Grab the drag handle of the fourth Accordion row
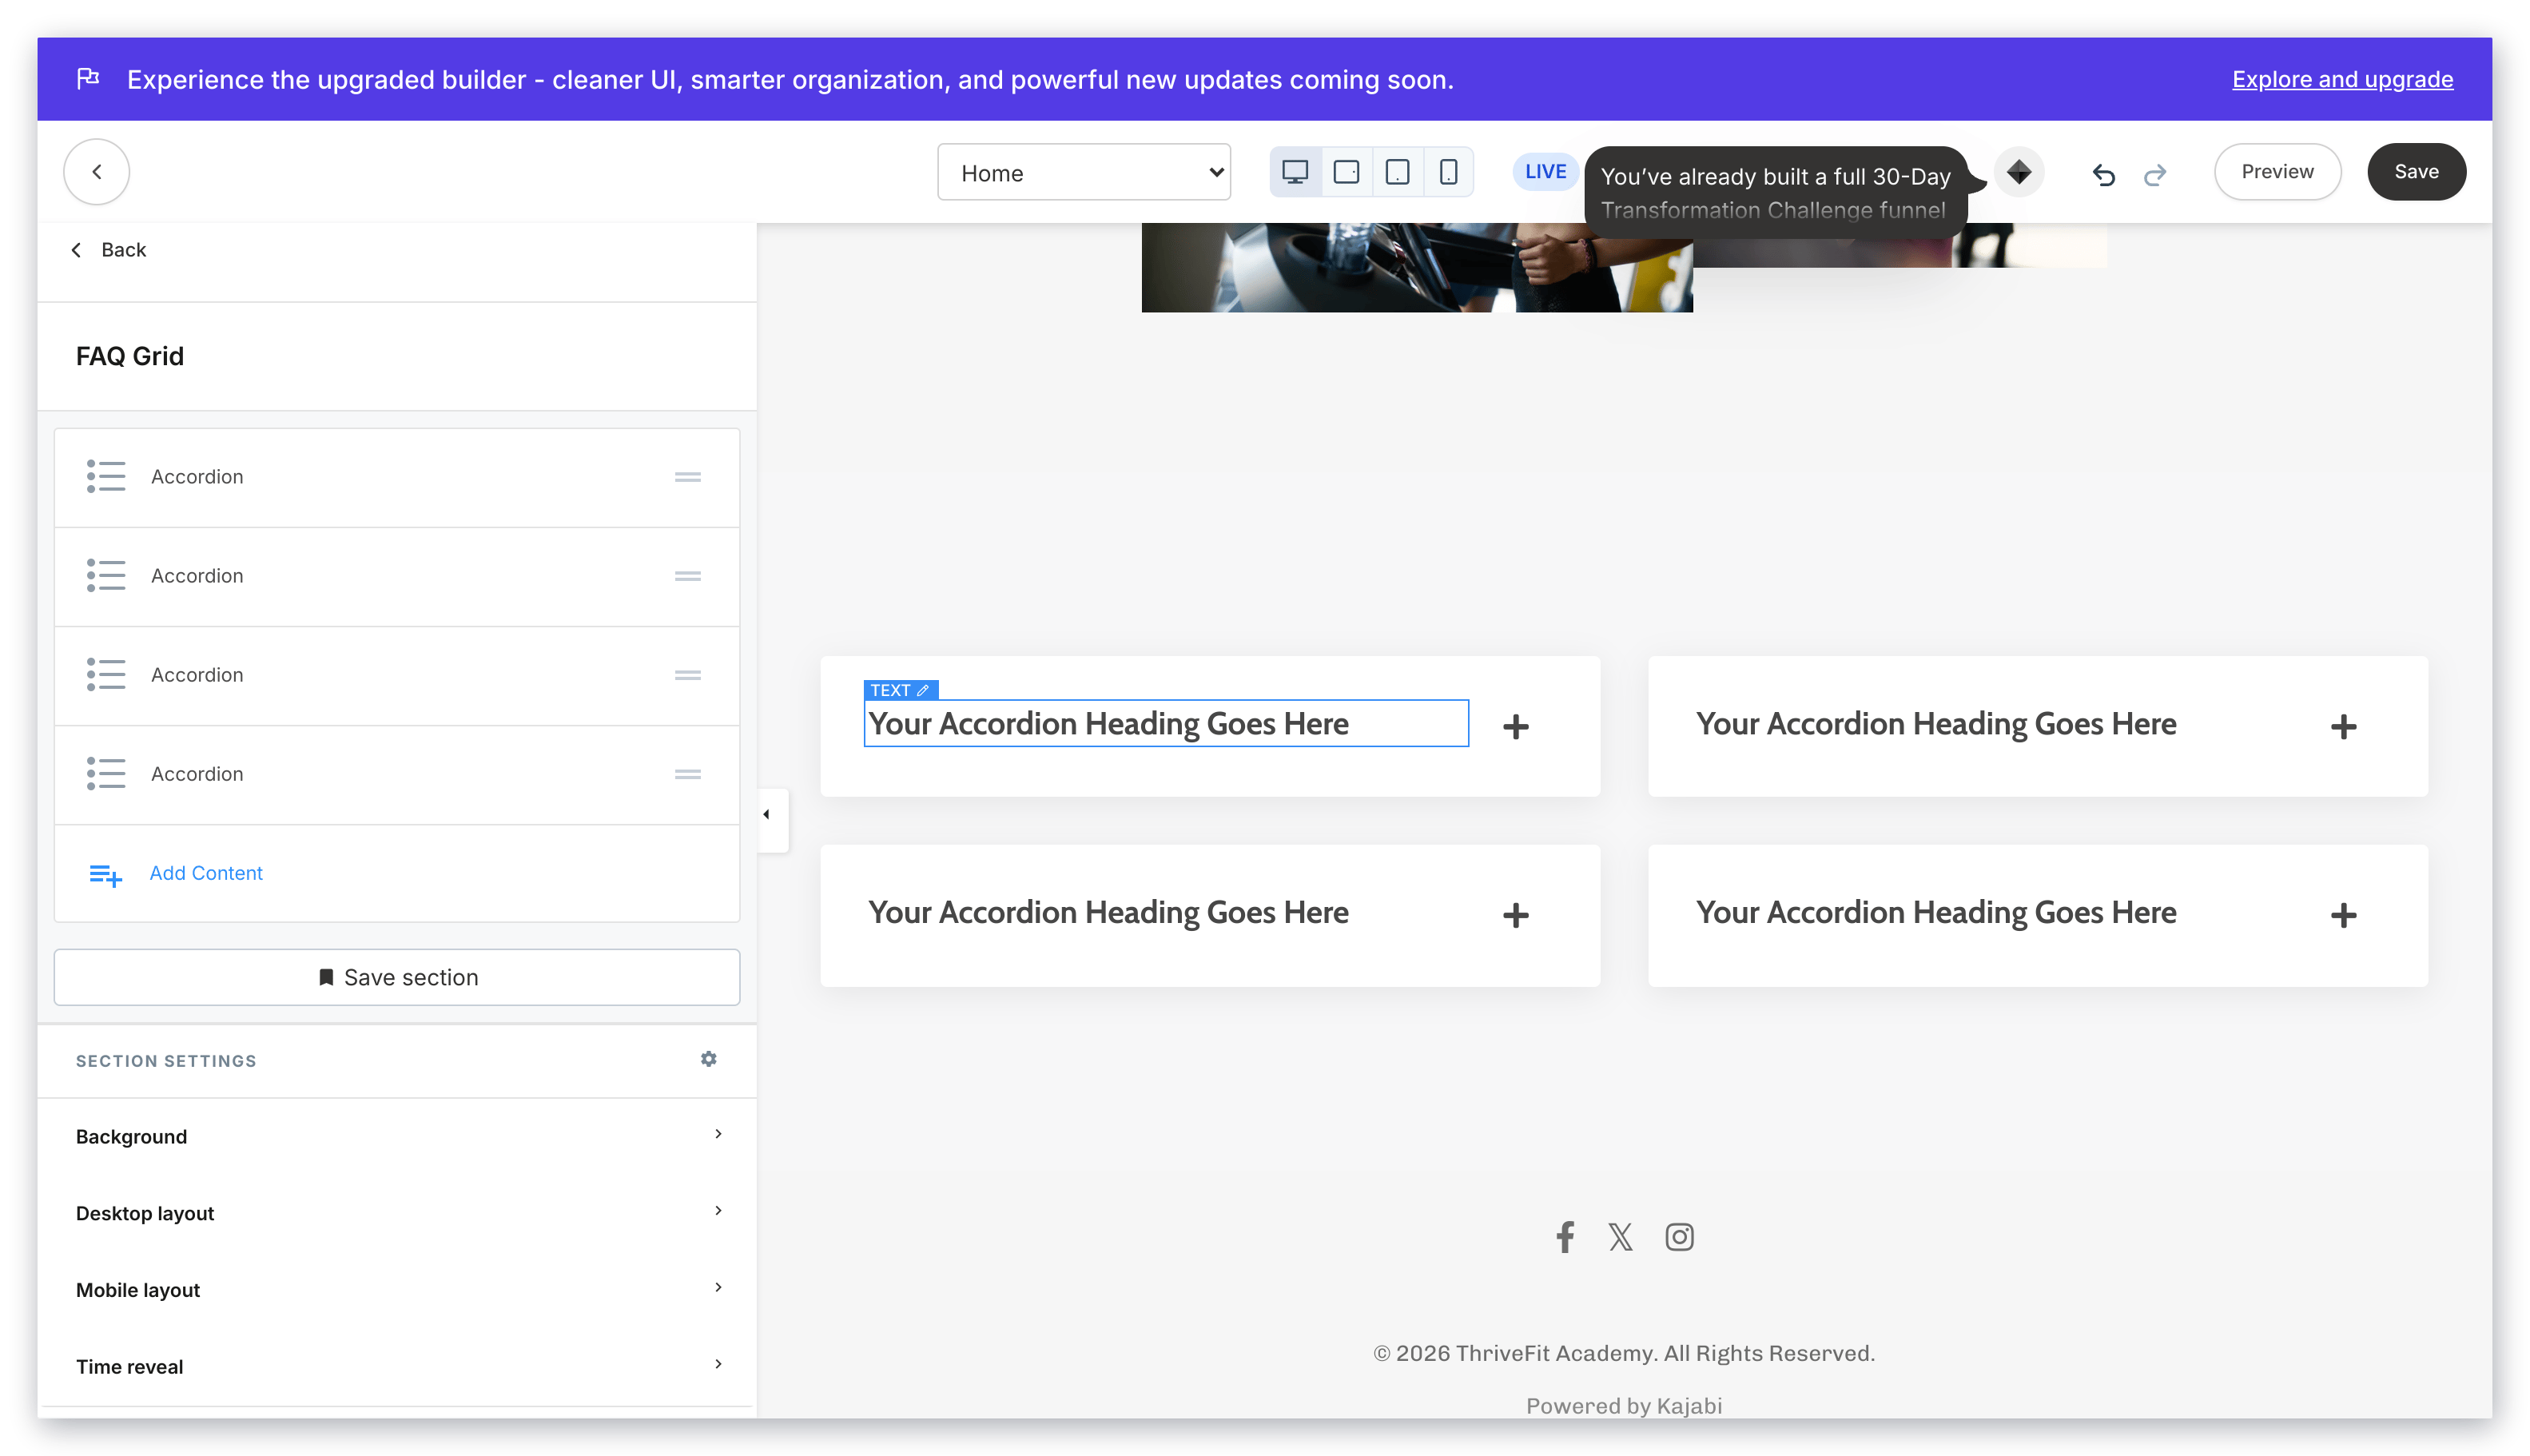2530x1456 pixels. 687,774
